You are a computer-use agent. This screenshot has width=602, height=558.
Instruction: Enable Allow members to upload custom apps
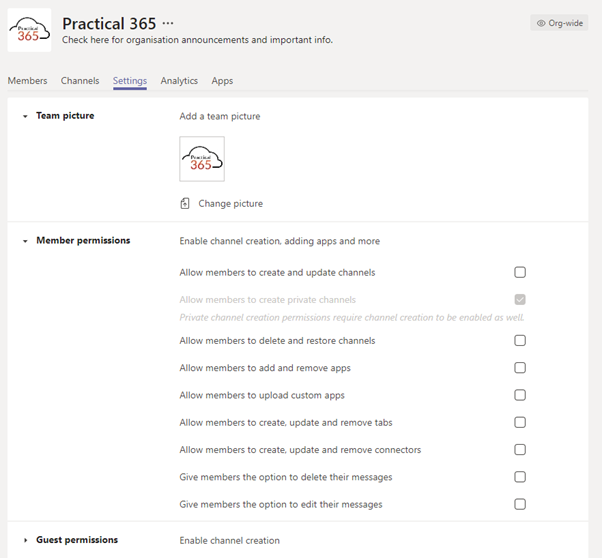(520, 395)
